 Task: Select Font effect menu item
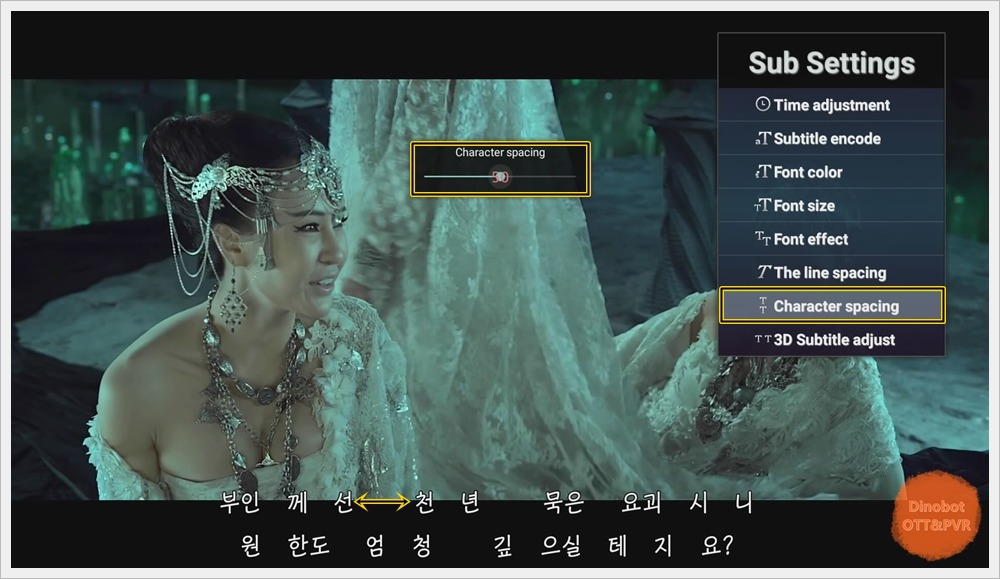point(831,239)
